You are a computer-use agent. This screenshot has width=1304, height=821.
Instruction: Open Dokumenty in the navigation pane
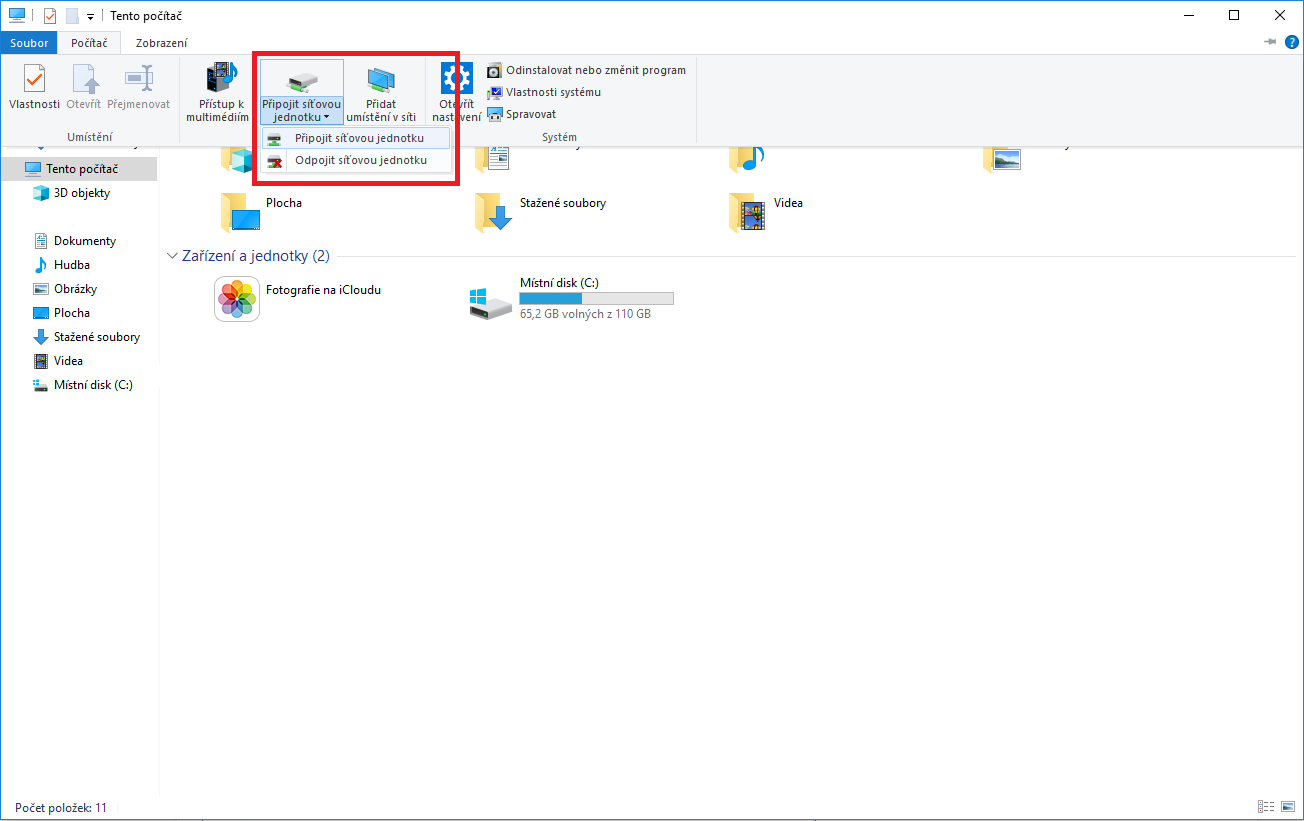(85, 241)
